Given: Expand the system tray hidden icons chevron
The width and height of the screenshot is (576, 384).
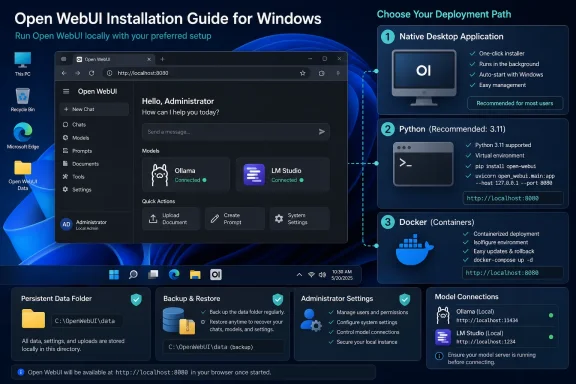Looking at the screenshot, I should click(299, 274).
